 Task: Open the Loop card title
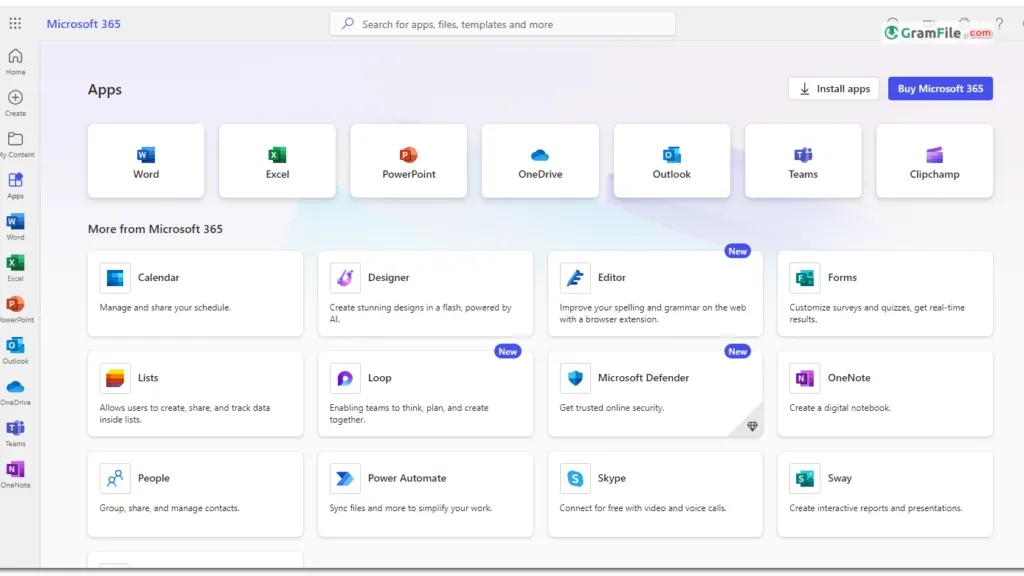379,378
